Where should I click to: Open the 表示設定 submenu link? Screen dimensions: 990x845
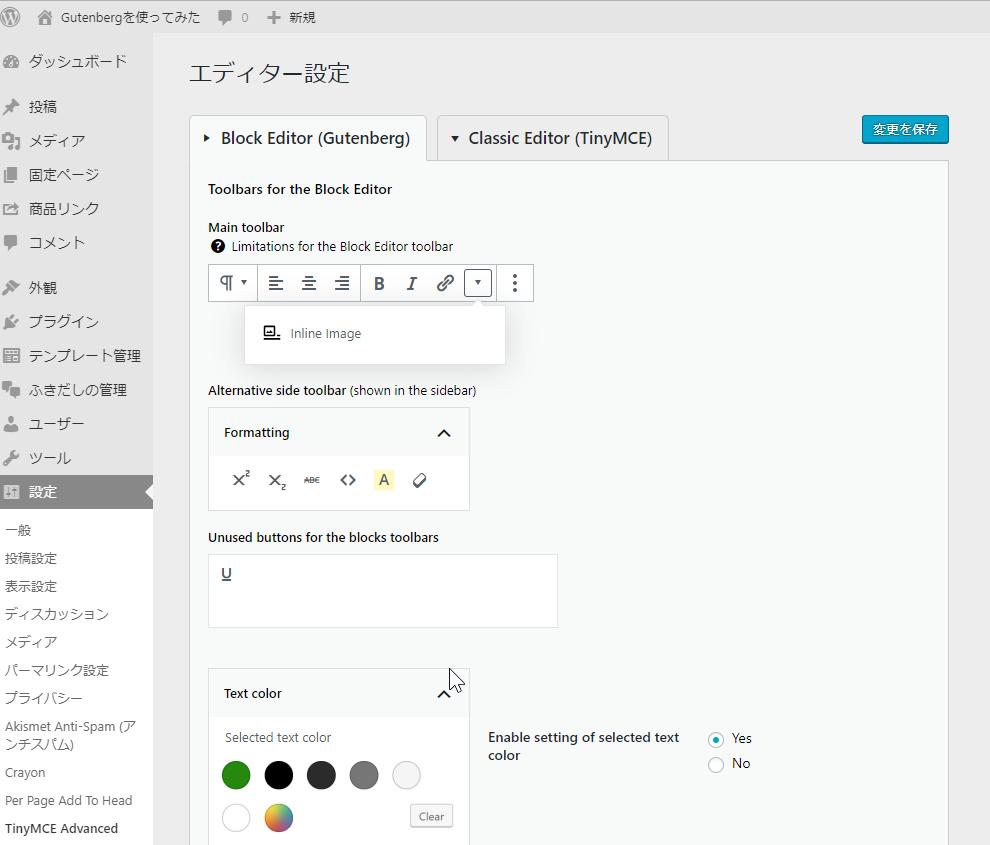coord(31,586)
